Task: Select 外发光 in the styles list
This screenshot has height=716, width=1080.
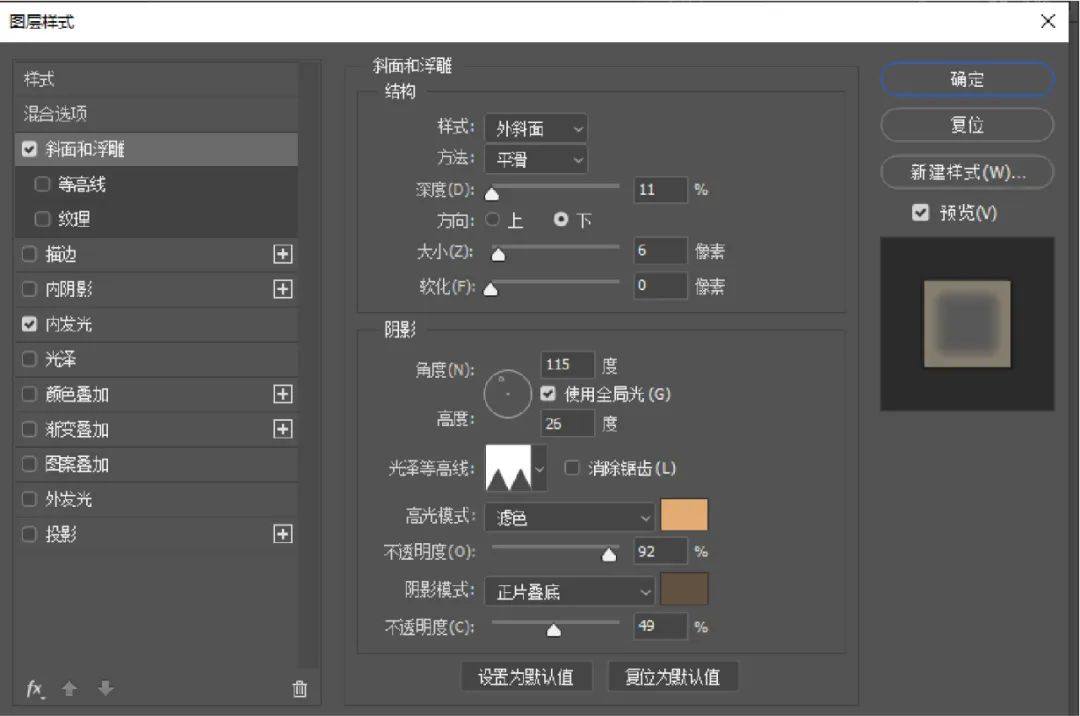Action: [x=68, y=500]
